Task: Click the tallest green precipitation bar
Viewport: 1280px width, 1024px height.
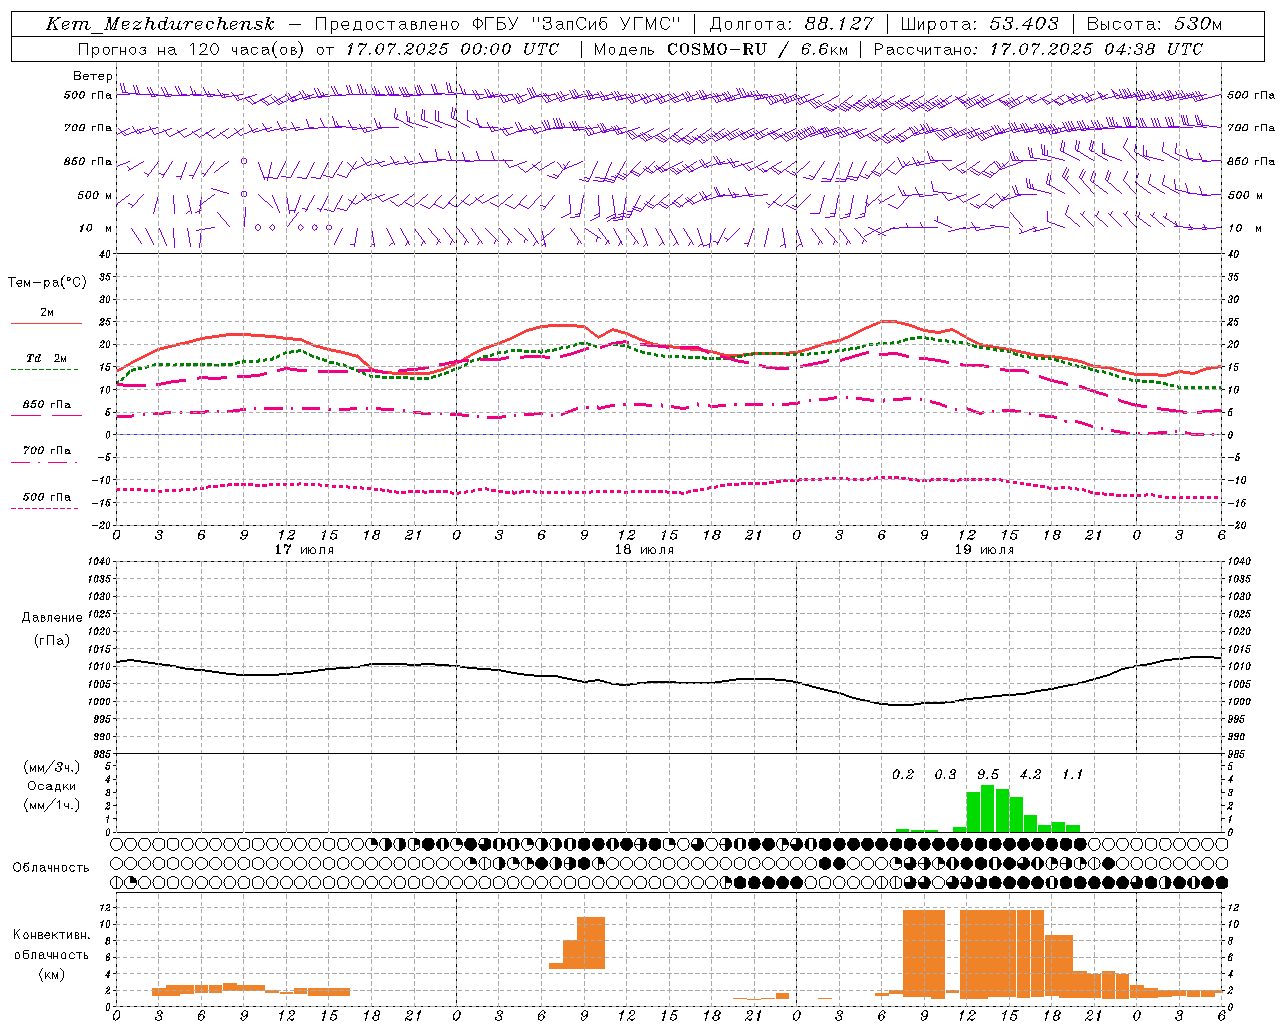Action: pyautogui.click(x=988, y=808)
